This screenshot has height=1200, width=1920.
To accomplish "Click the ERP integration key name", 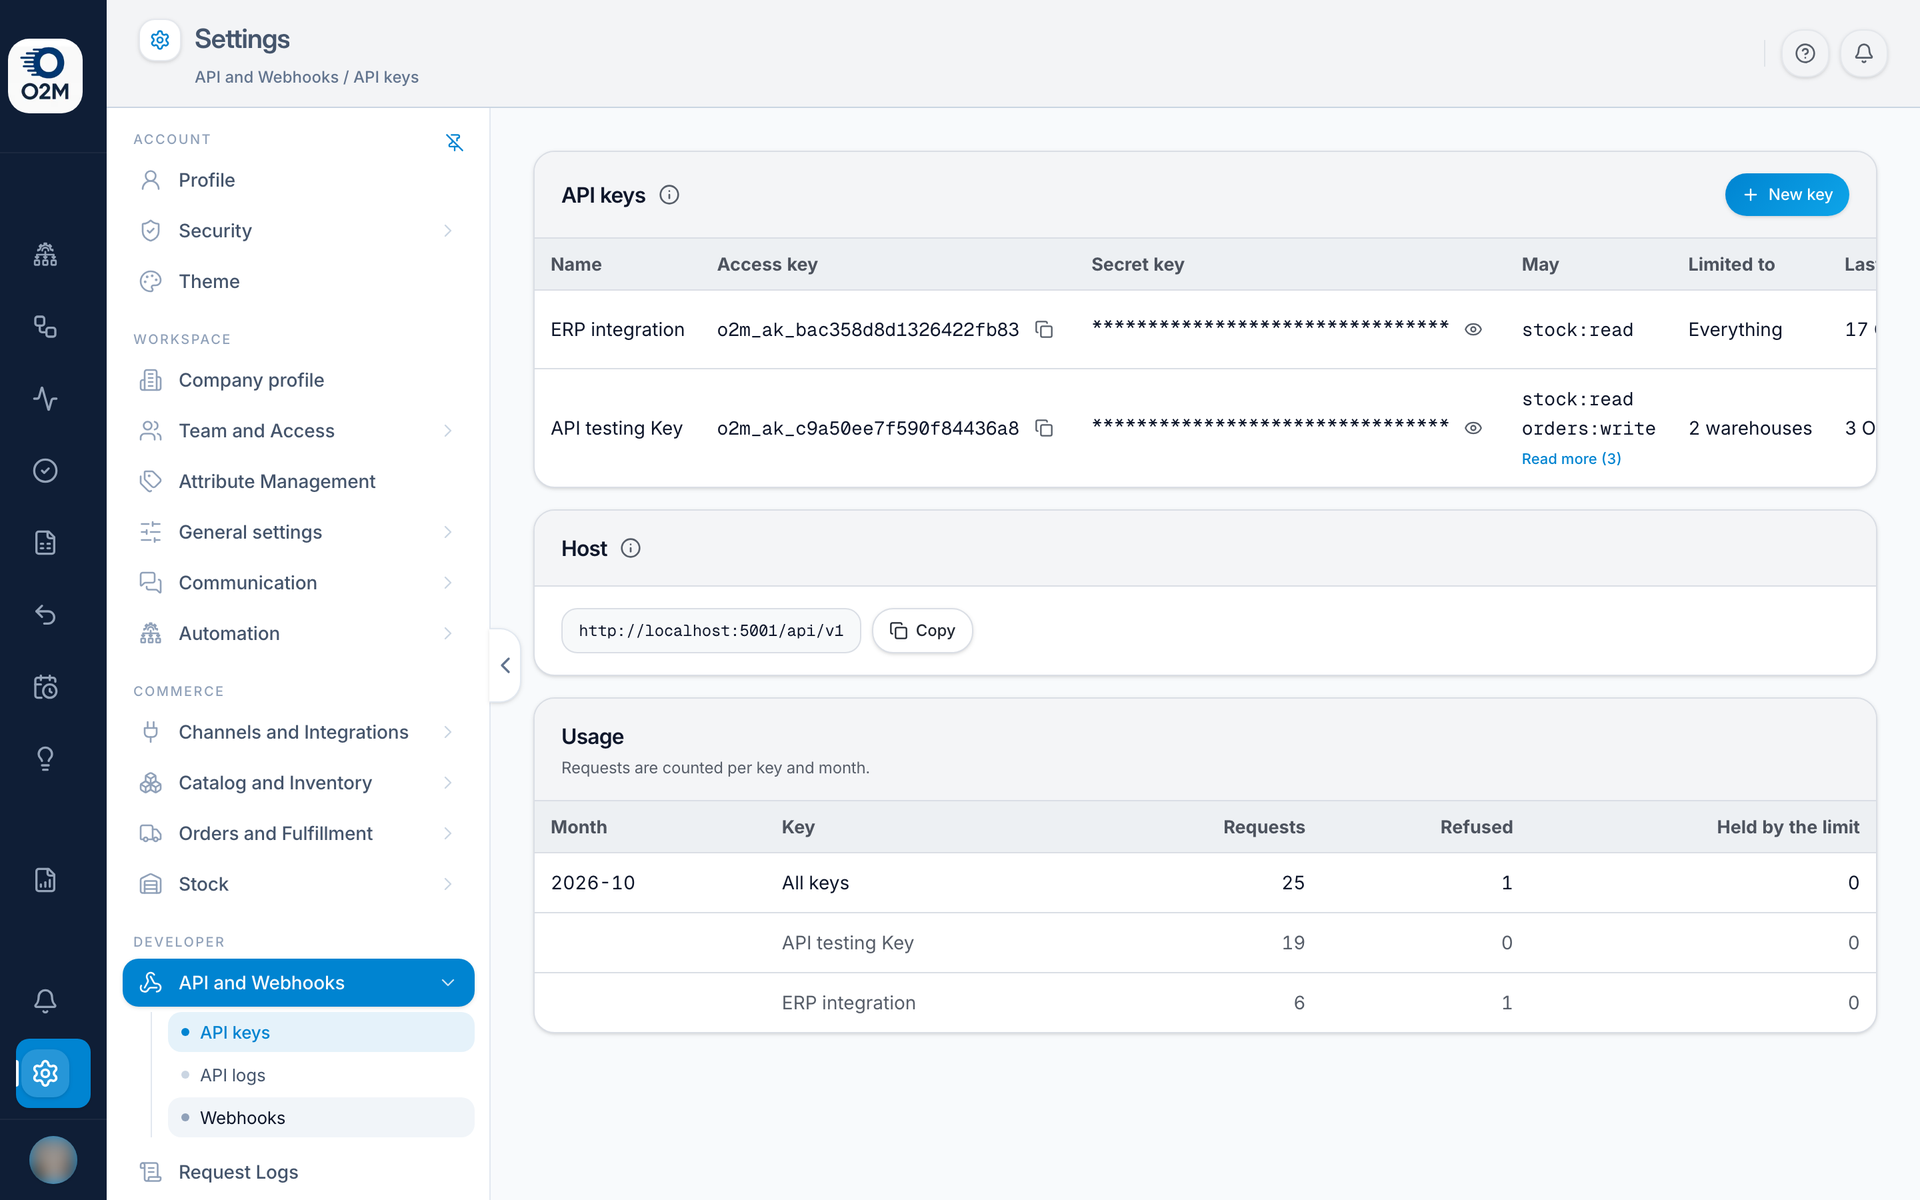I will 617,330.
